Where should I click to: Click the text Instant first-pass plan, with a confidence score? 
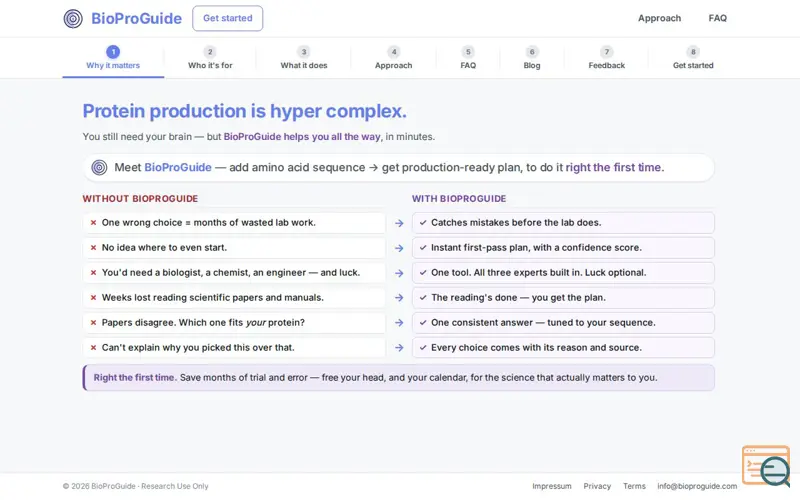[x=536, y=248]
